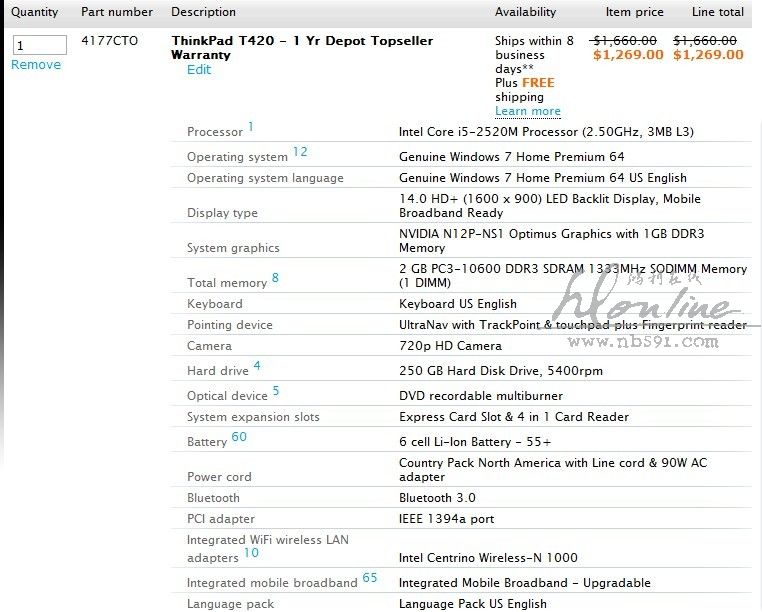The width and height of the screenshot is (762, 612).
Task: Edit the ThinkPad T420 configuration
Action: (199, 70)
